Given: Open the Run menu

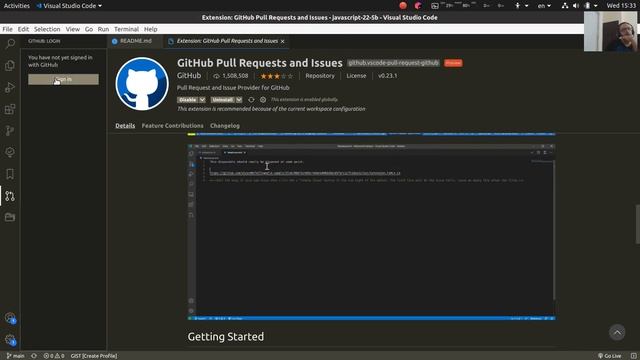Looking at the screenshot, I should click(103, 29).
